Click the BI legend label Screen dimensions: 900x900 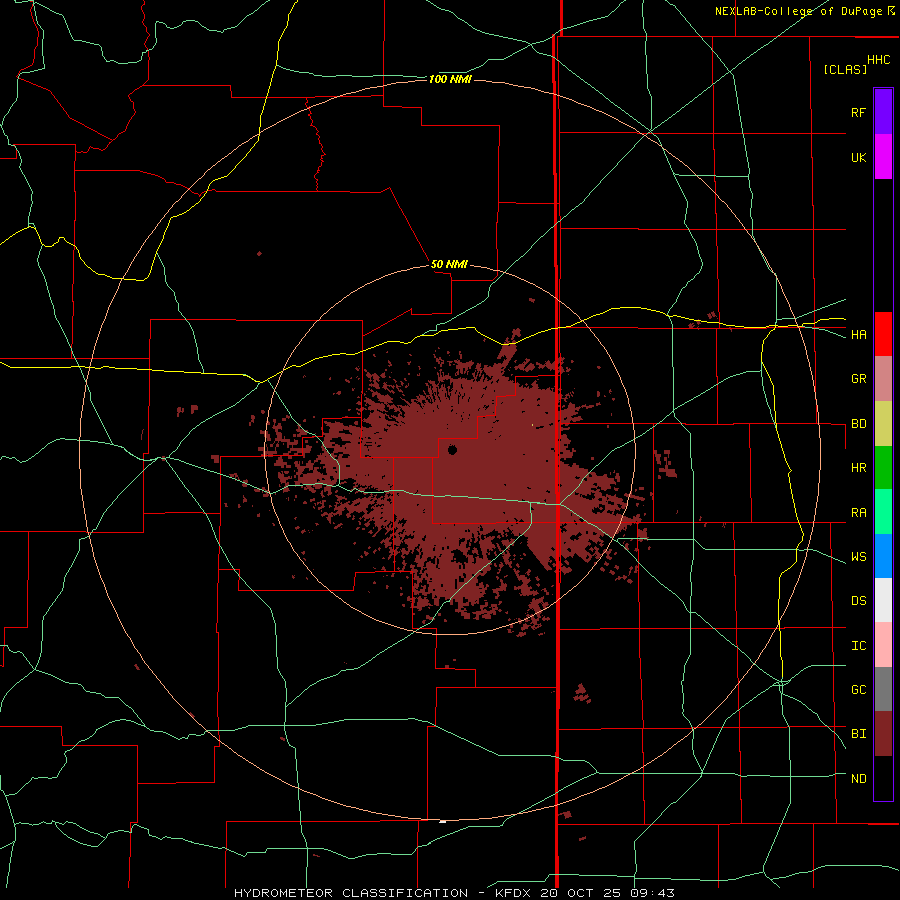pos(858,734)
